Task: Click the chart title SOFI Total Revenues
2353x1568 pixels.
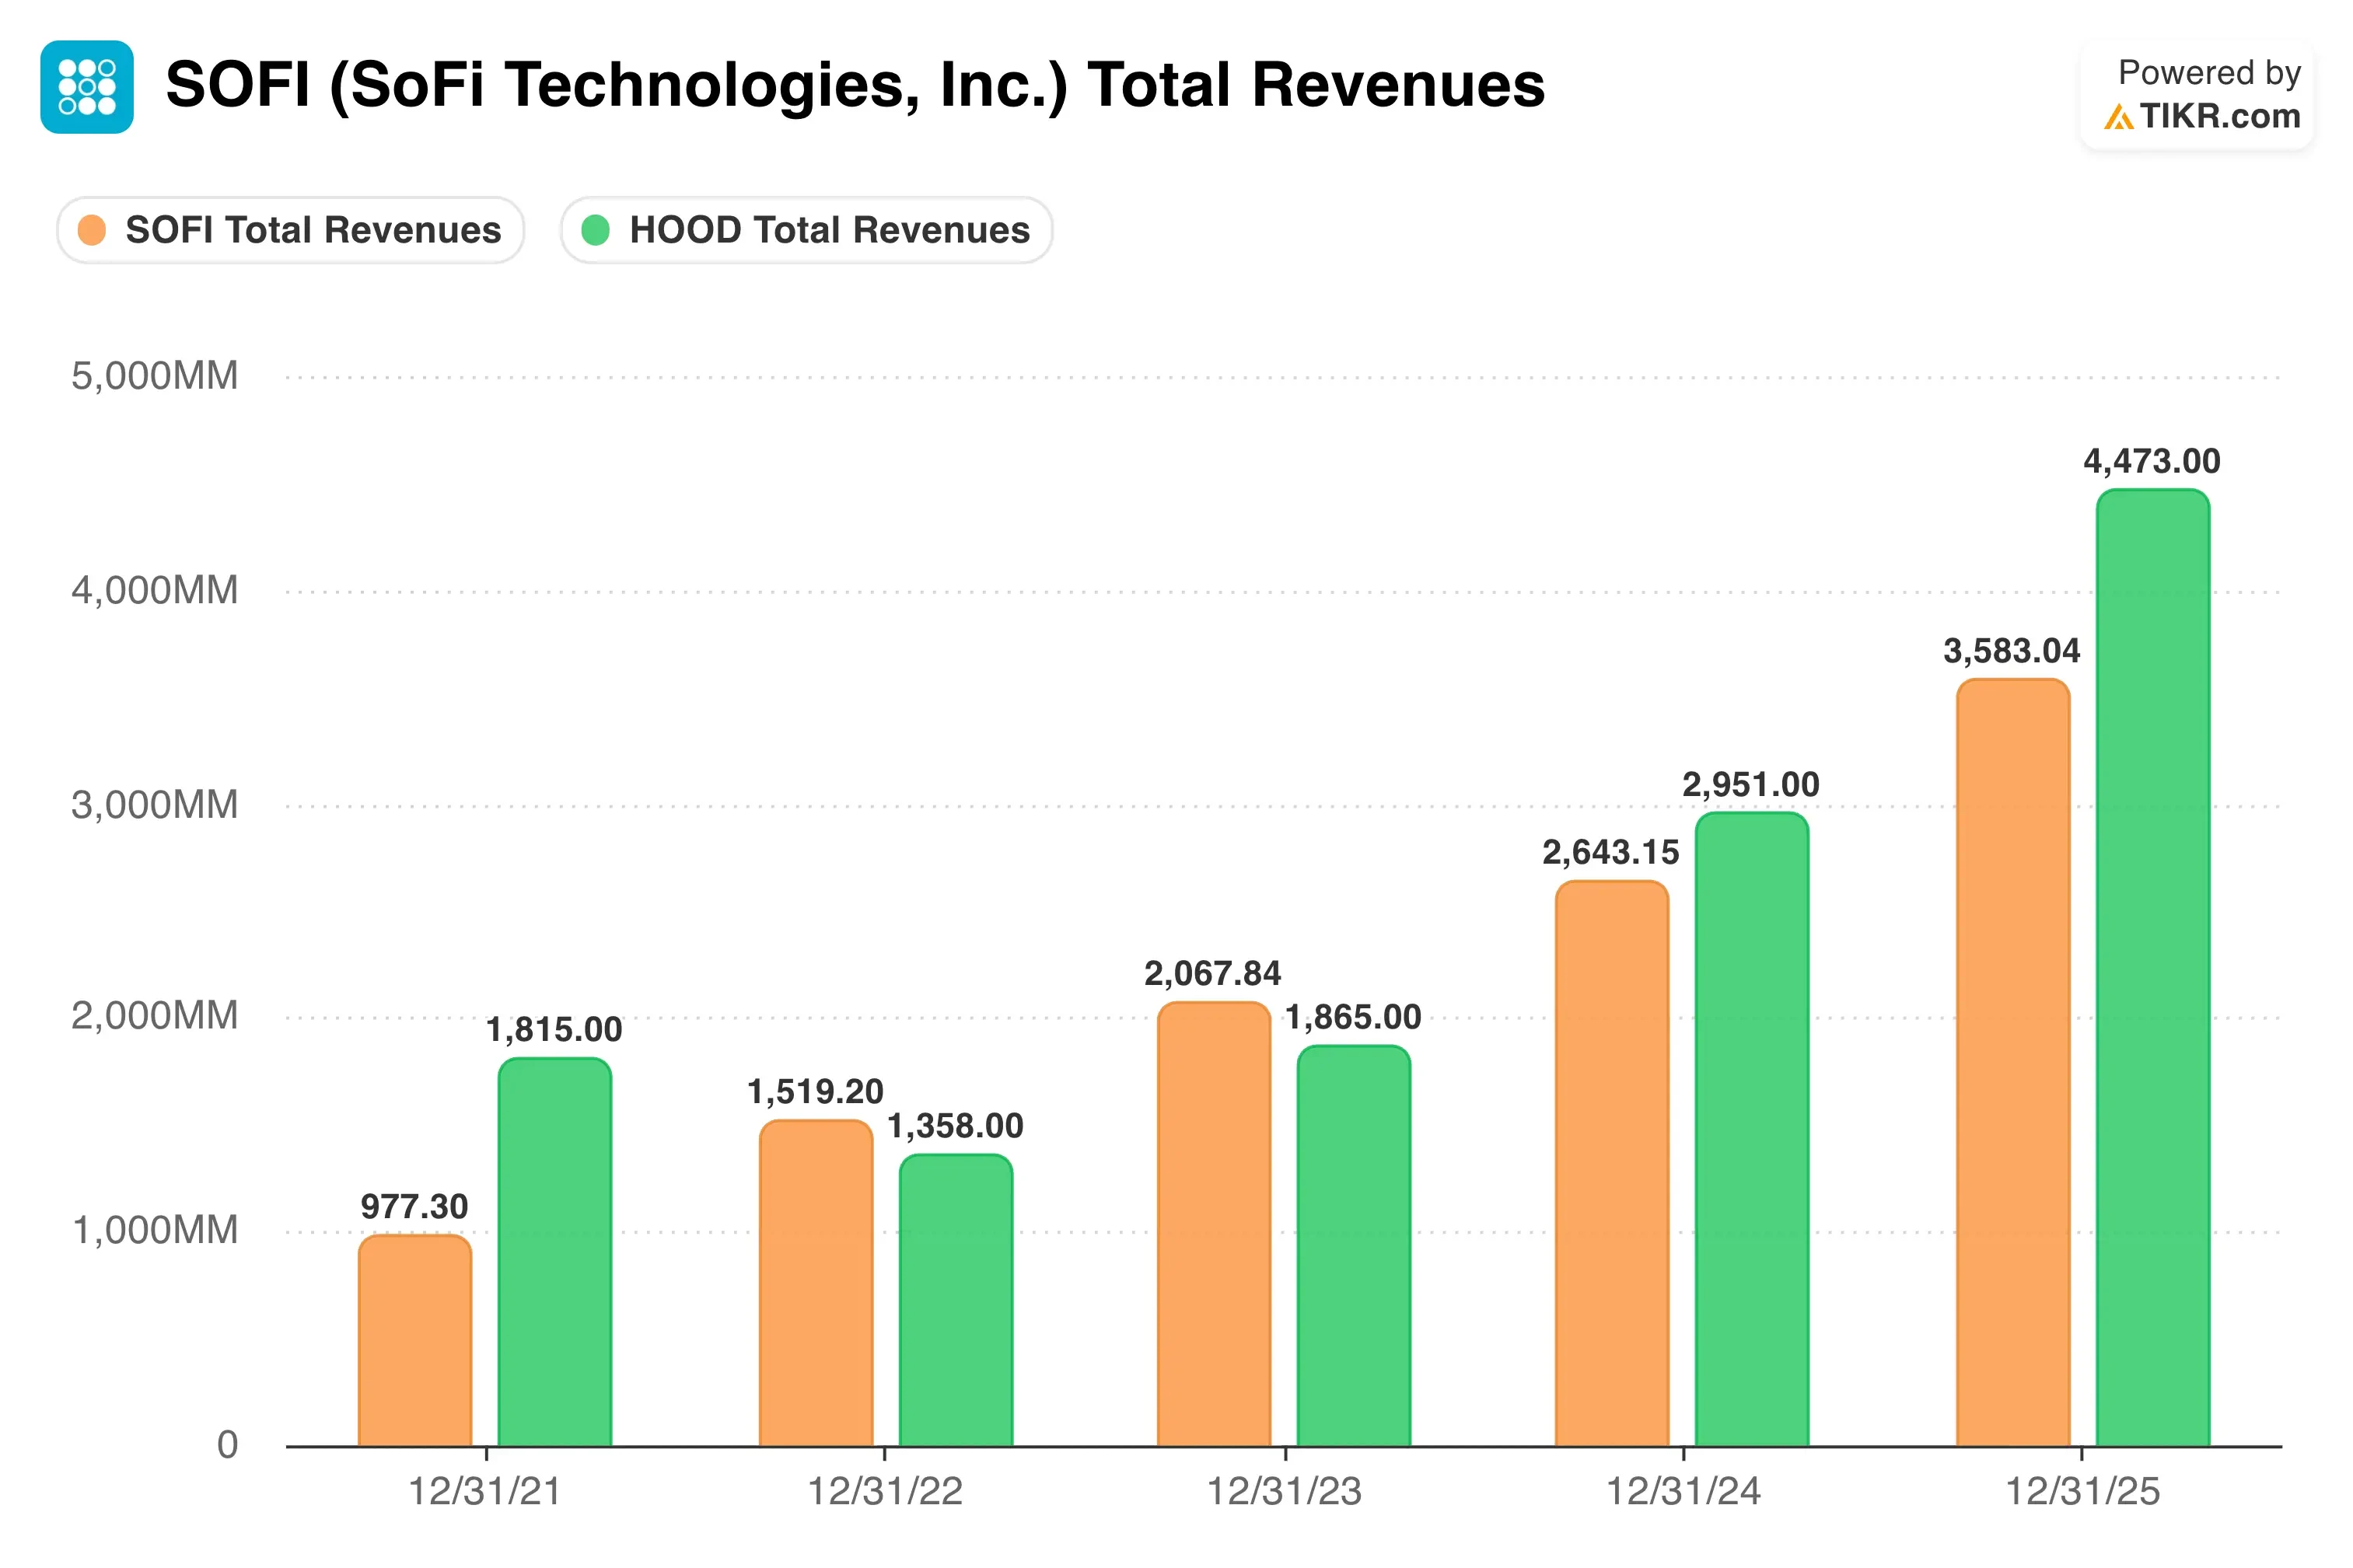Action: point(855,85)
